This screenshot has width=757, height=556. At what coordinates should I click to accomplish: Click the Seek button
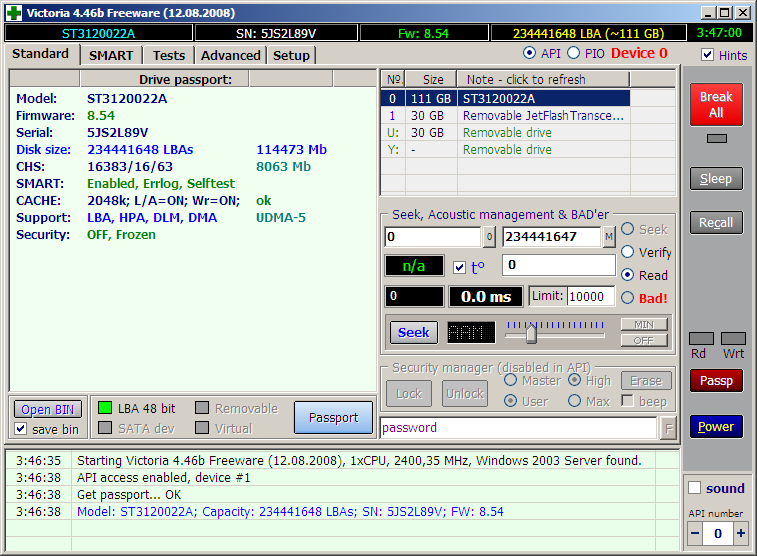coord(414,333)
